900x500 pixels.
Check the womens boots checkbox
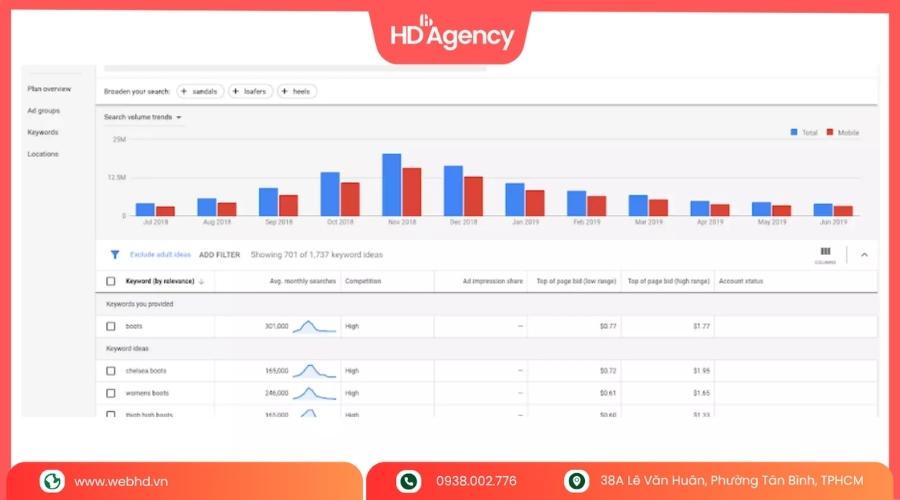click(111, 393)
